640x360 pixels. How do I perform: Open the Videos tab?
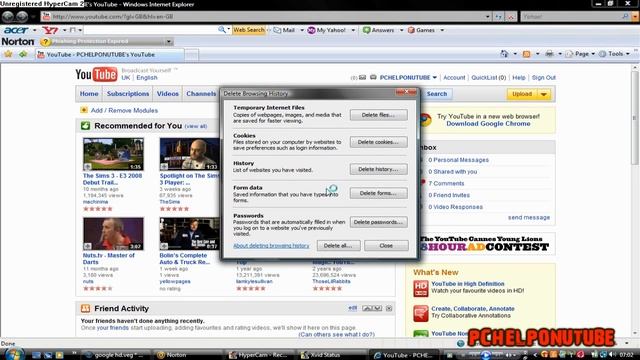click(x=168, y=94)
